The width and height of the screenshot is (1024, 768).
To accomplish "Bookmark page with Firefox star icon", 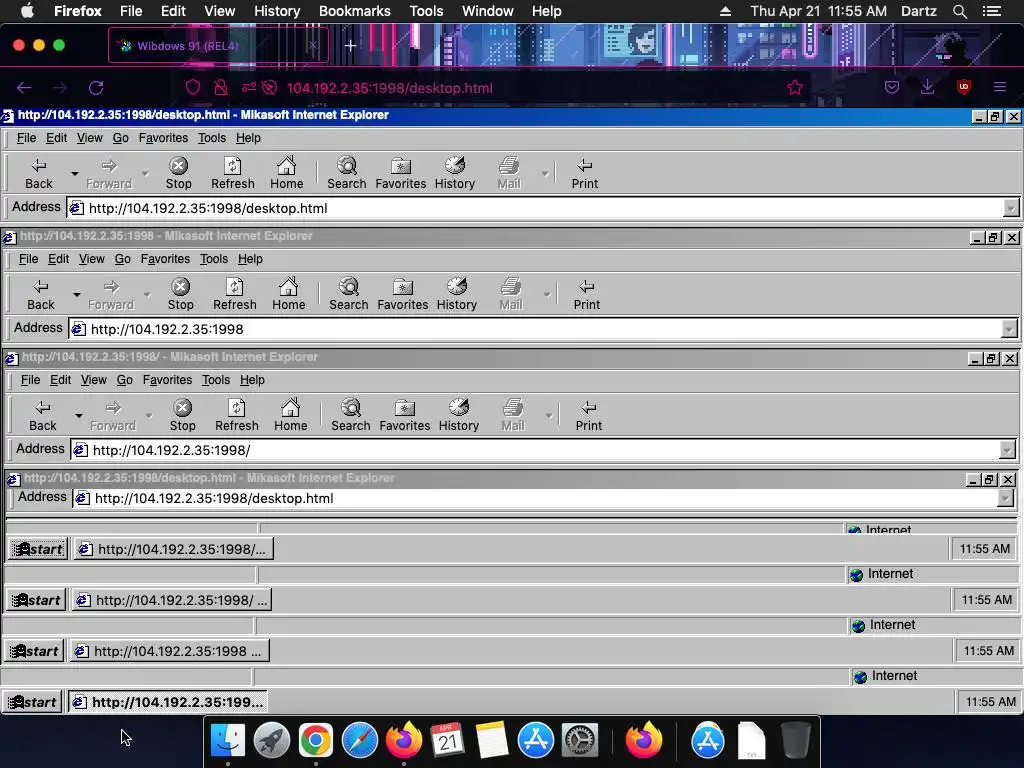I will 795,88.
